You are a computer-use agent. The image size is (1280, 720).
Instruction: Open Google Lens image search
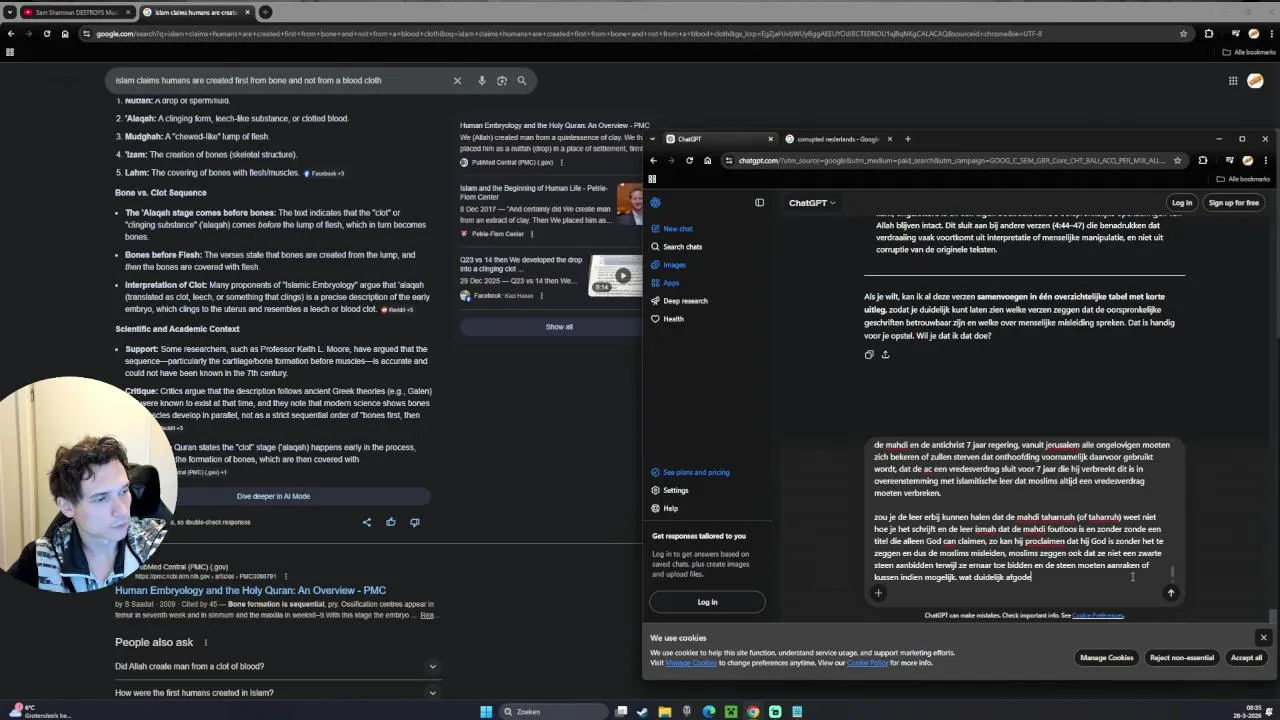pos(502,80)
